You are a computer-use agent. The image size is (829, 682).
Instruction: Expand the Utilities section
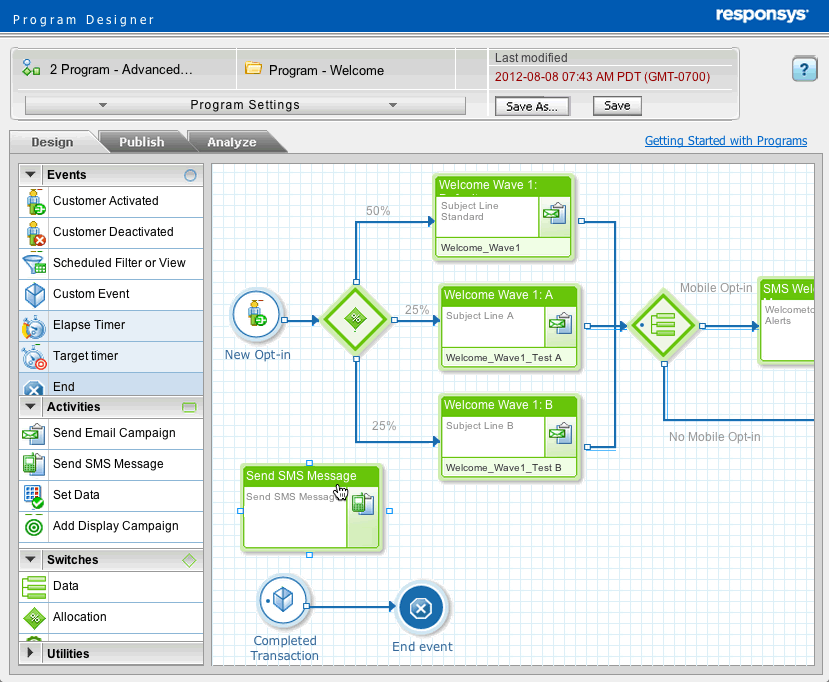[30, 653]
